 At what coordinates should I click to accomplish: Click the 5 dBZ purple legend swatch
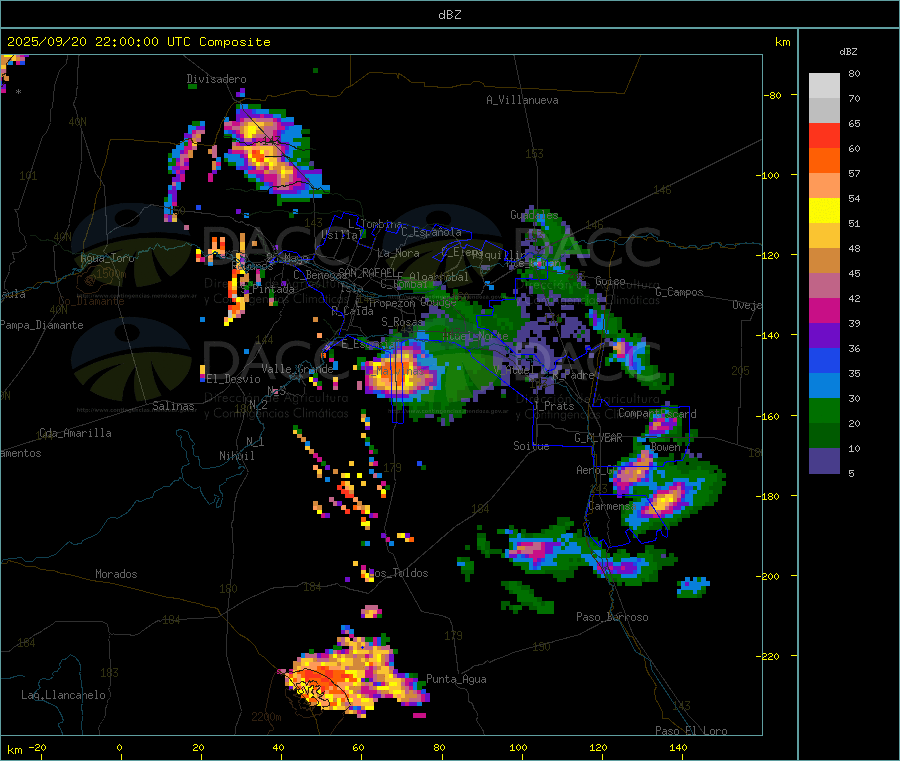coord(824,461)
